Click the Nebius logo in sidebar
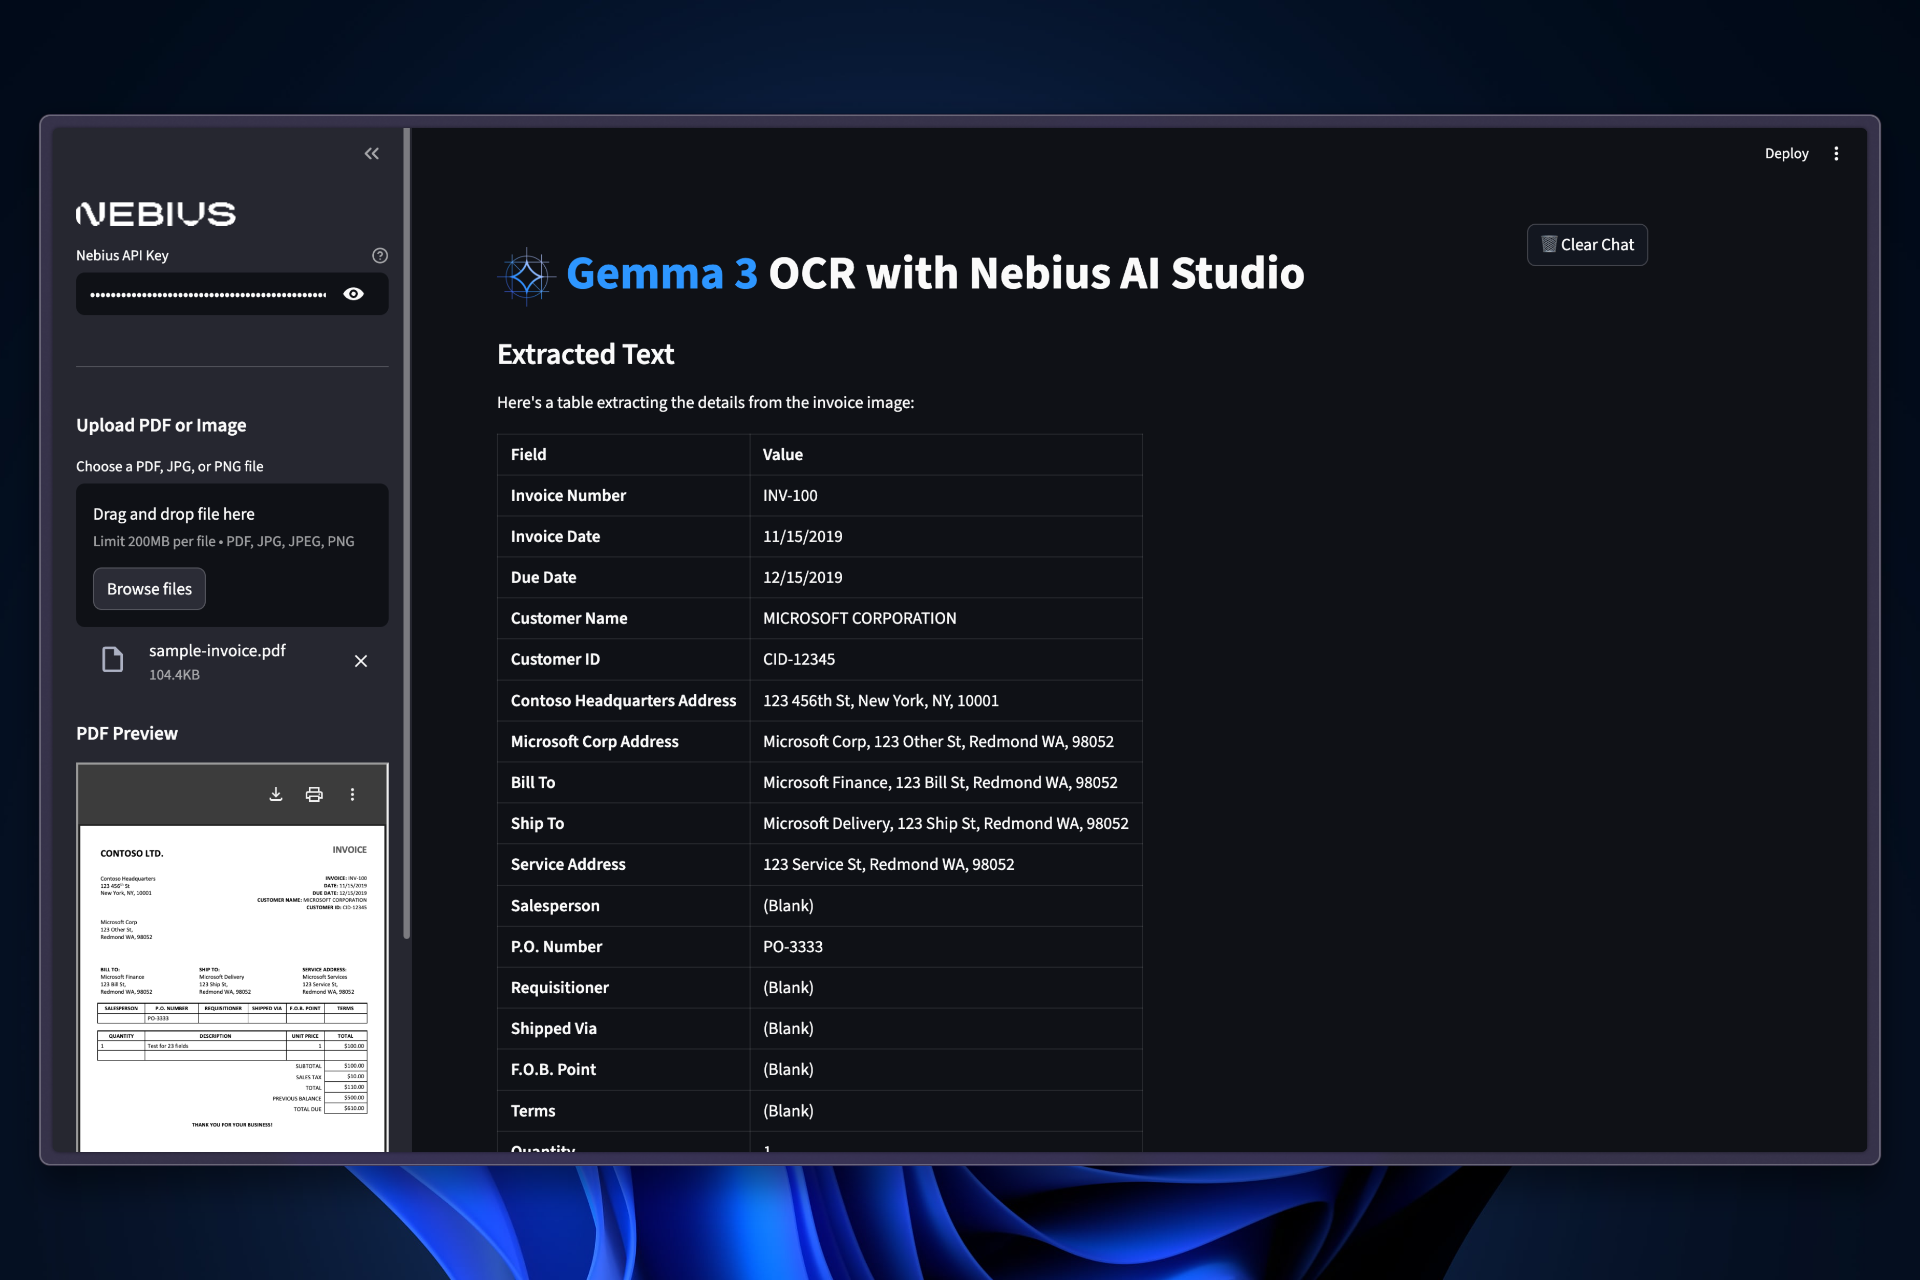This screenshot has height=1280, width=1920. [156, 214]
